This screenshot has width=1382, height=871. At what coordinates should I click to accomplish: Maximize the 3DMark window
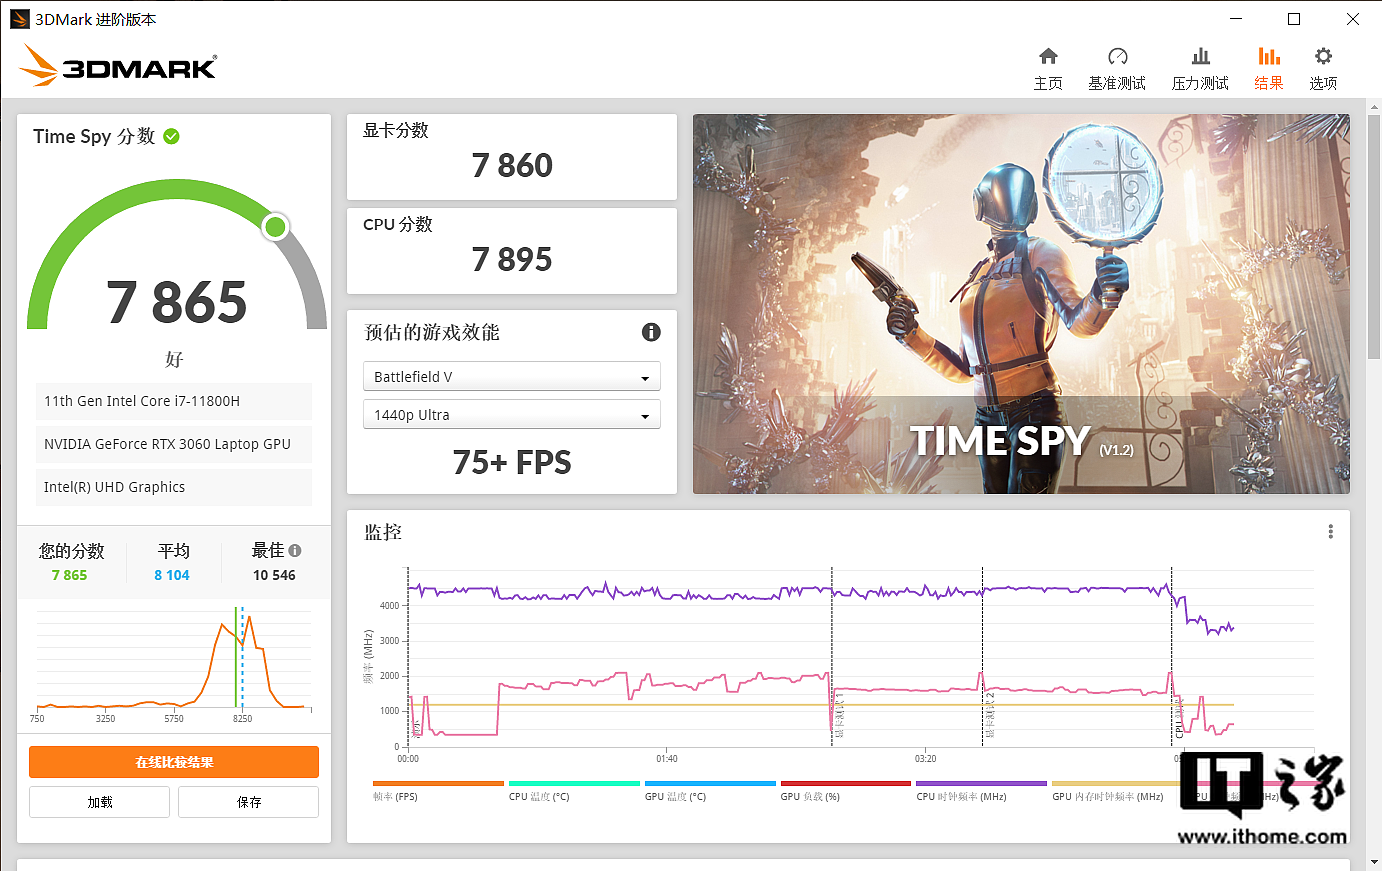tap(1294, 19)
